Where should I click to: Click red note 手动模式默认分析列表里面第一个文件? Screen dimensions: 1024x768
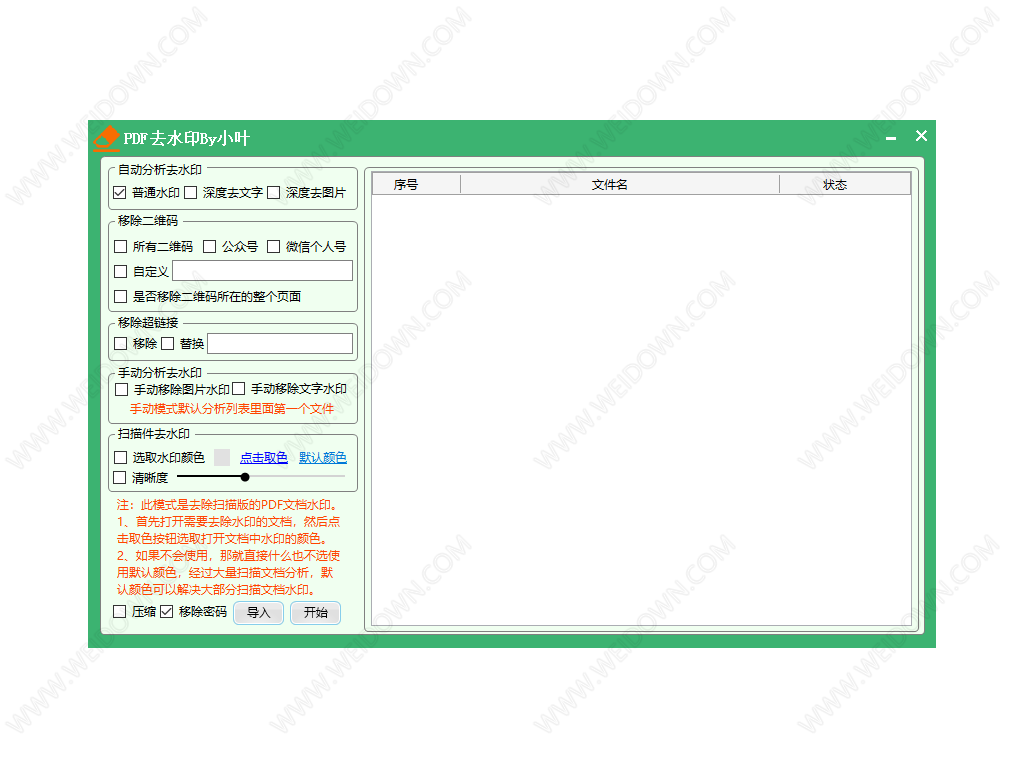(232, 409)
